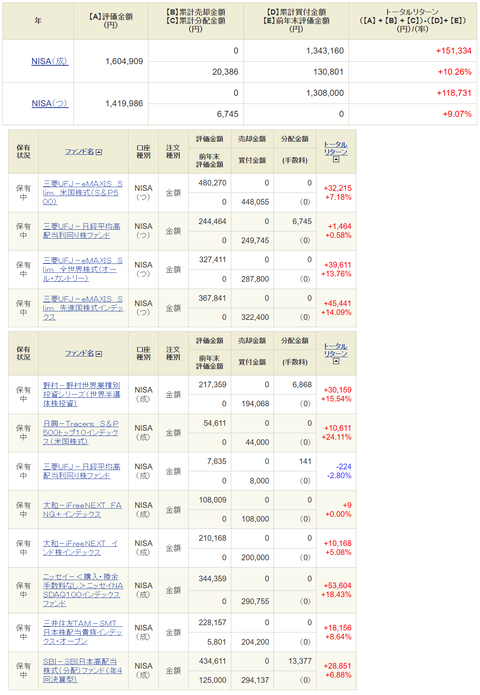
Task: Select cumulative distribution 20,386
Action: [225, 72]
